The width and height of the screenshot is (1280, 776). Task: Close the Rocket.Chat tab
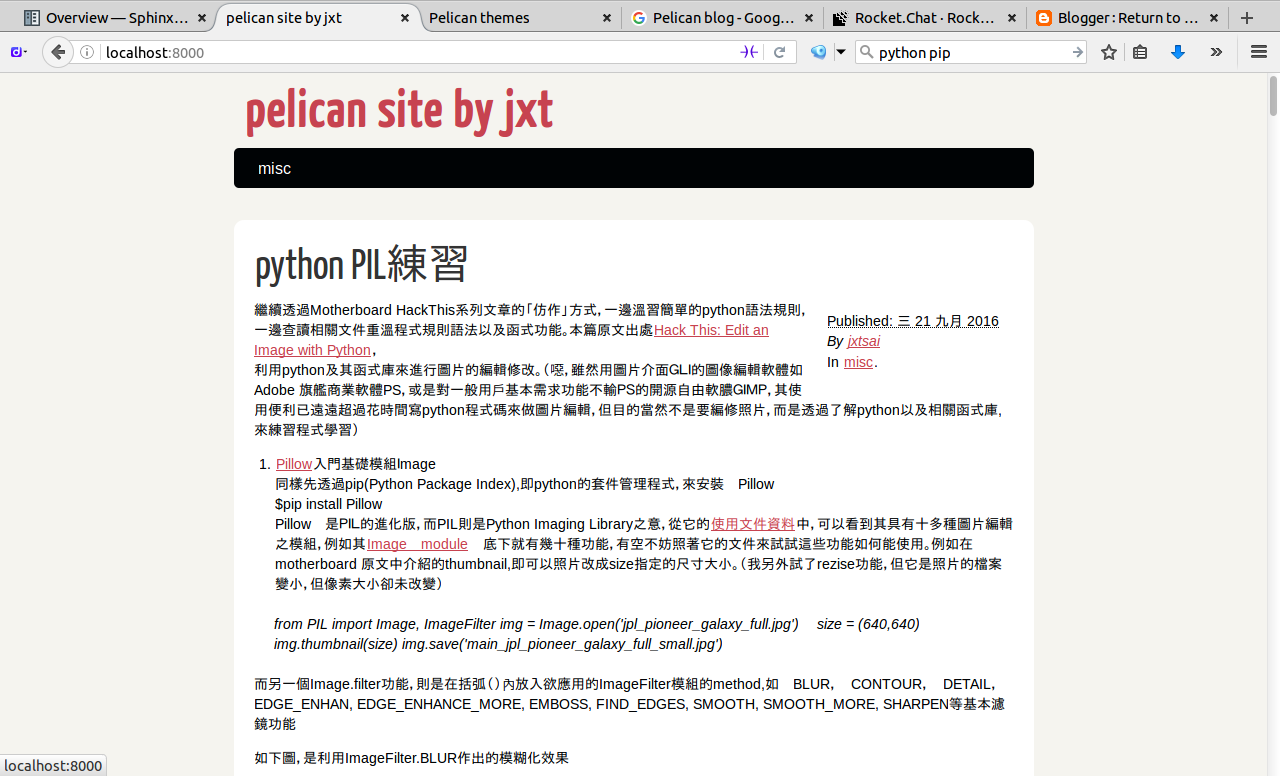tap(1012, 18)
